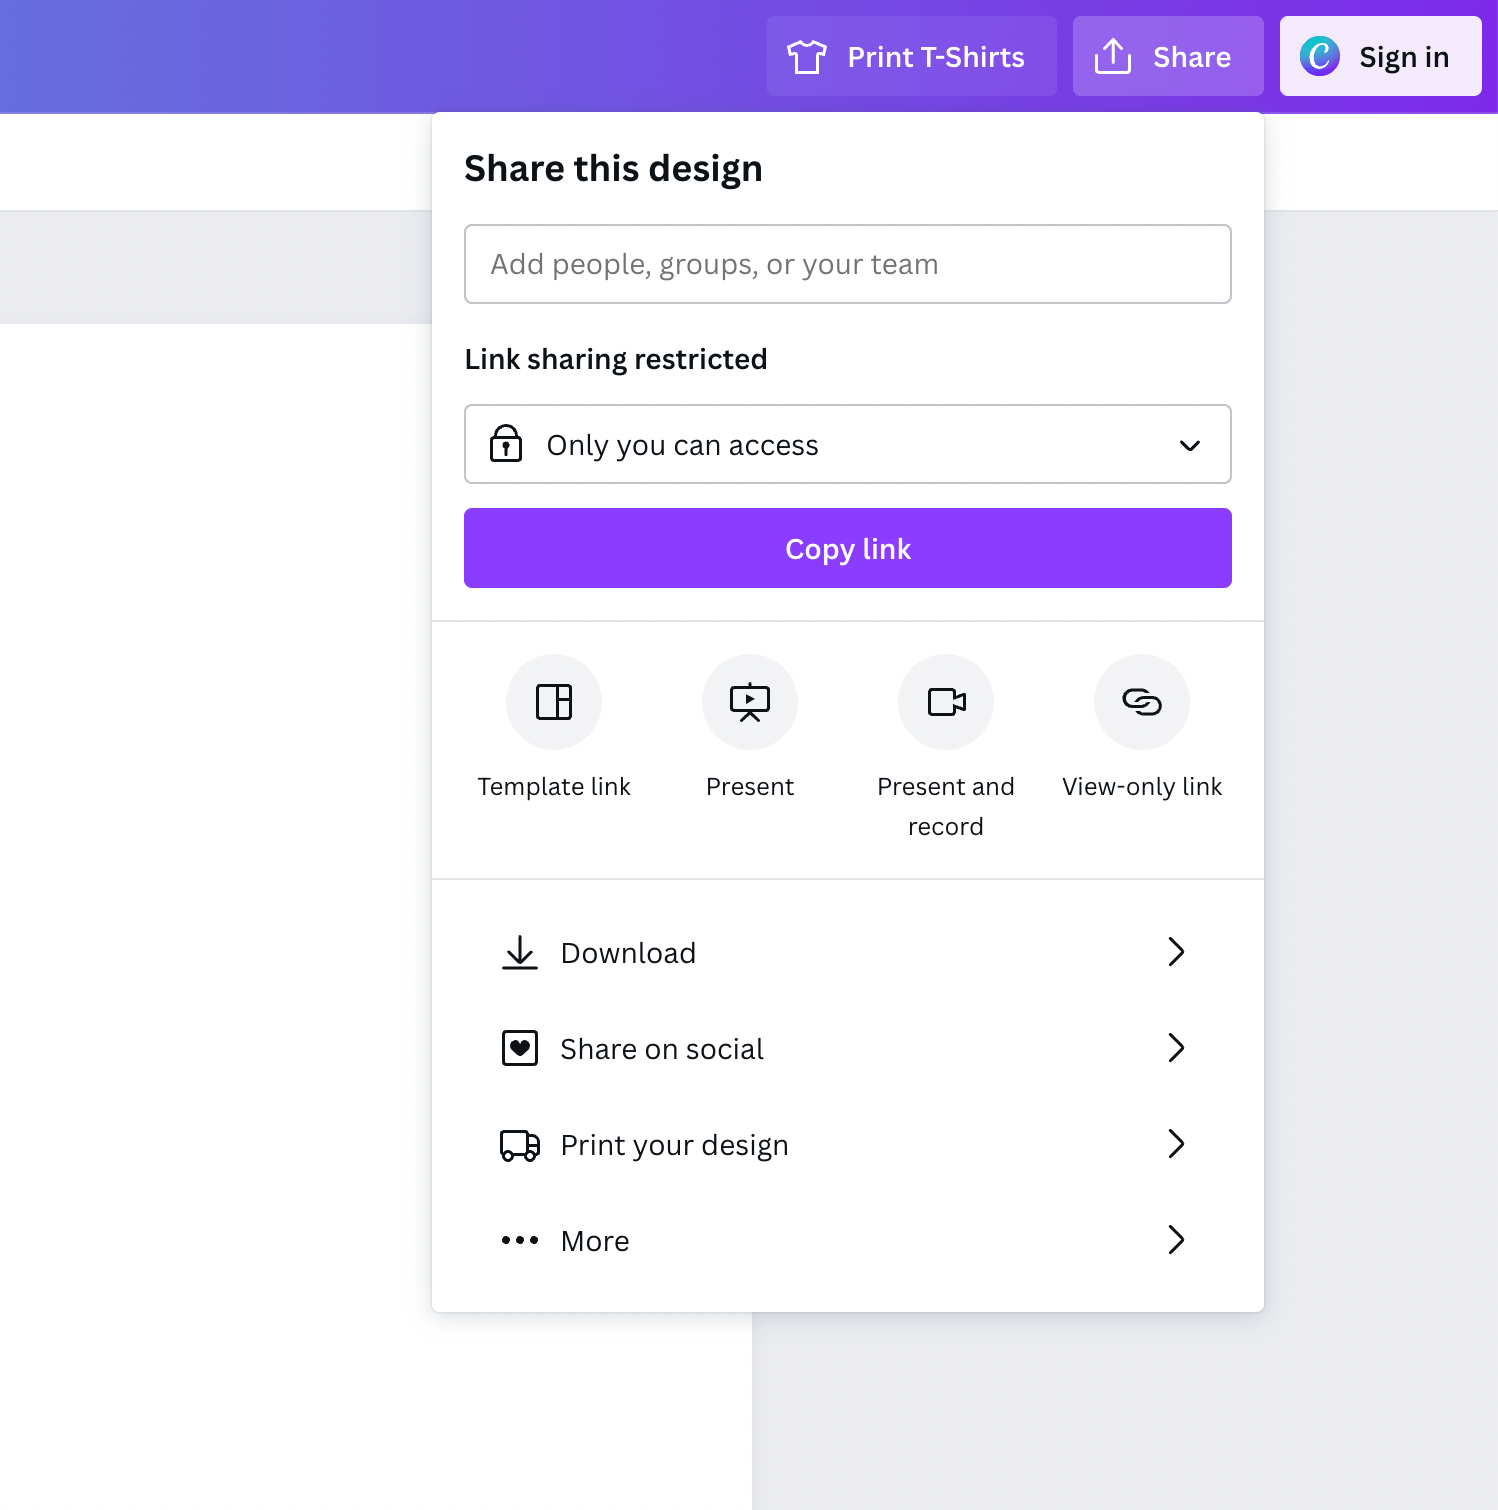Click the lock icon in access dropdown

point(506,444)
